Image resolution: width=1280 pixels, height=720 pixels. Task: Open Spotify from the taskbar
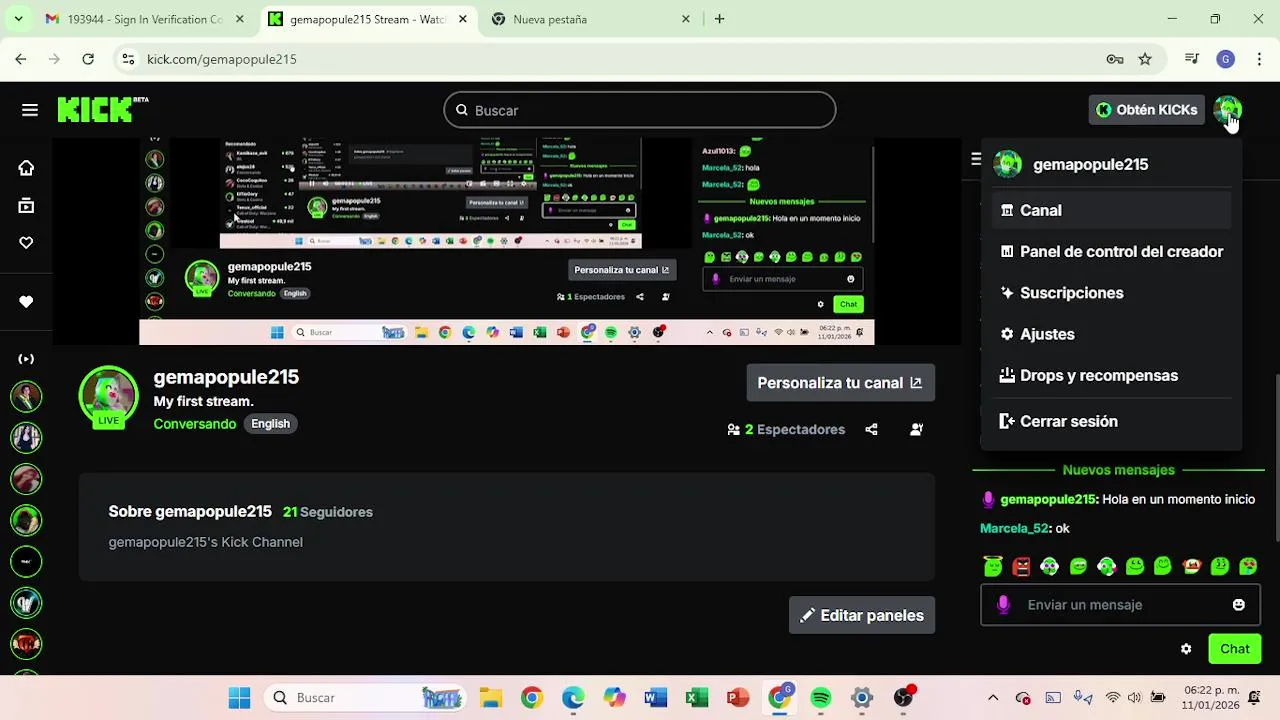tap(821, 698)
